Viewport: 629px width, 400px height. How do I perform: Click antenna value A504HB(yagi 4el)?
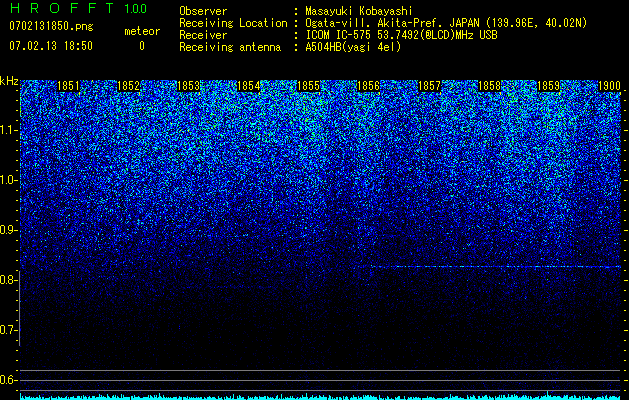pyautogui.click(x=353, y=47)
